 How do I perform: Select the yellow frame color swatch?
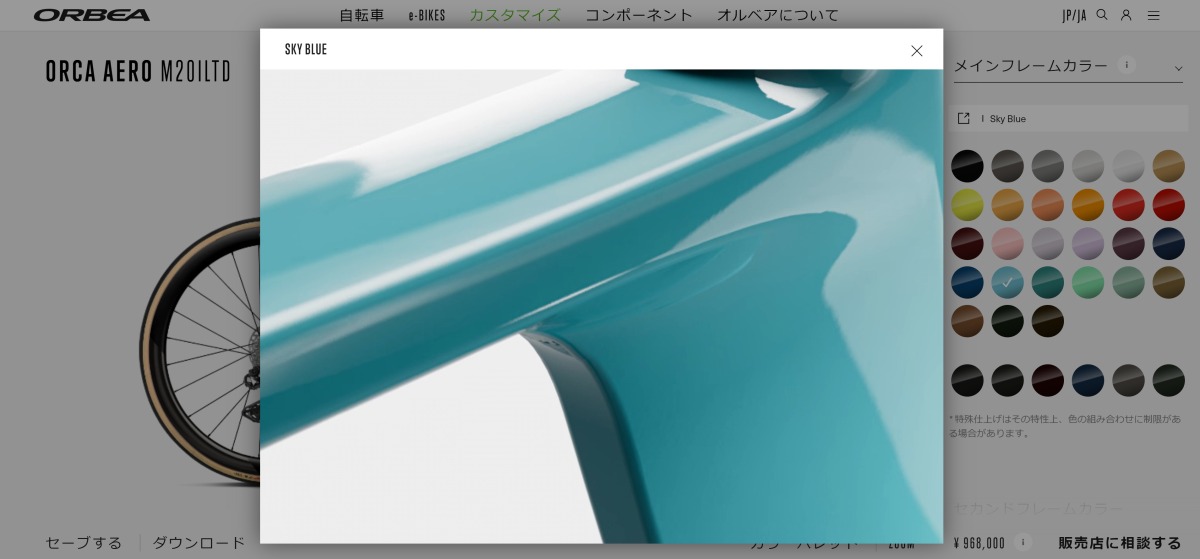967,205
